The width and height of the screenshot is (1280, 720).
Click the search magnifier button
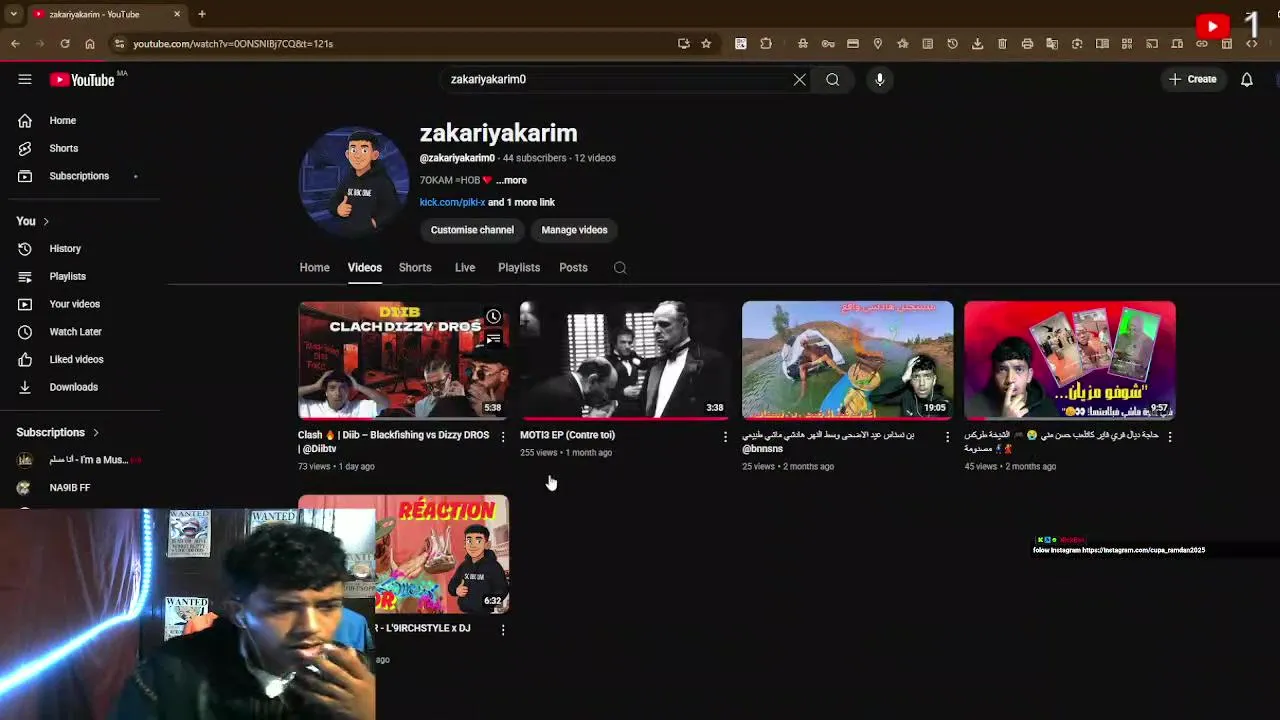(x=832, y=79)
